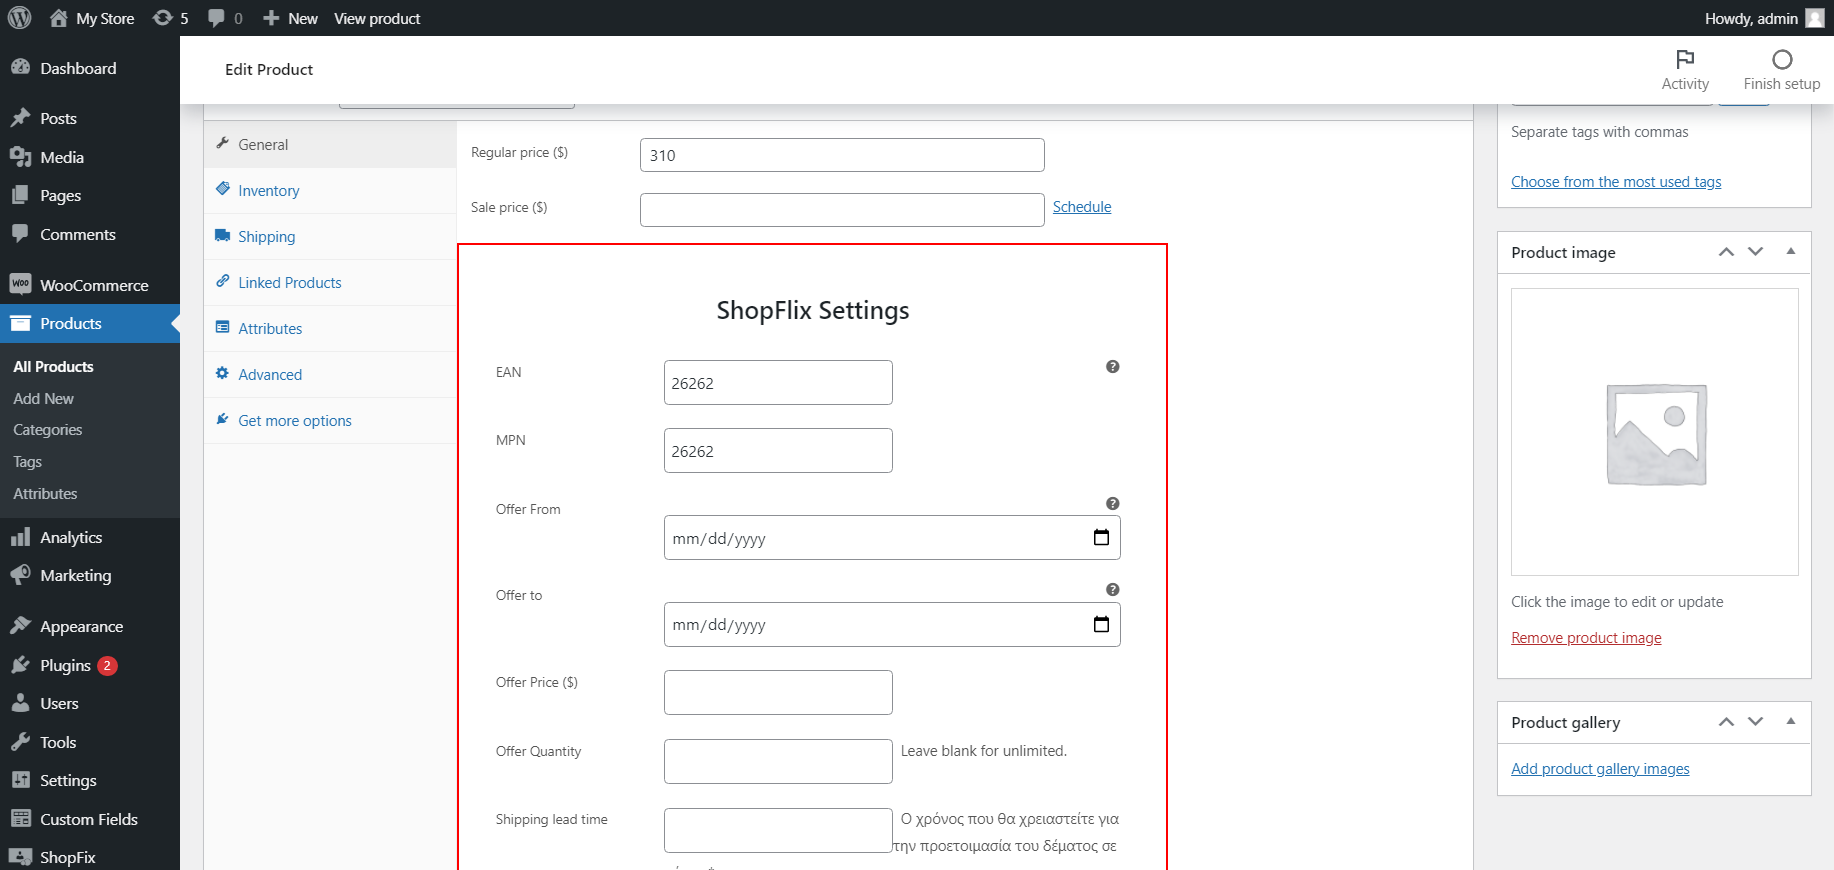Open Media library menu
The width and height of the screenshot is (1834, 870).
[90, 157]
